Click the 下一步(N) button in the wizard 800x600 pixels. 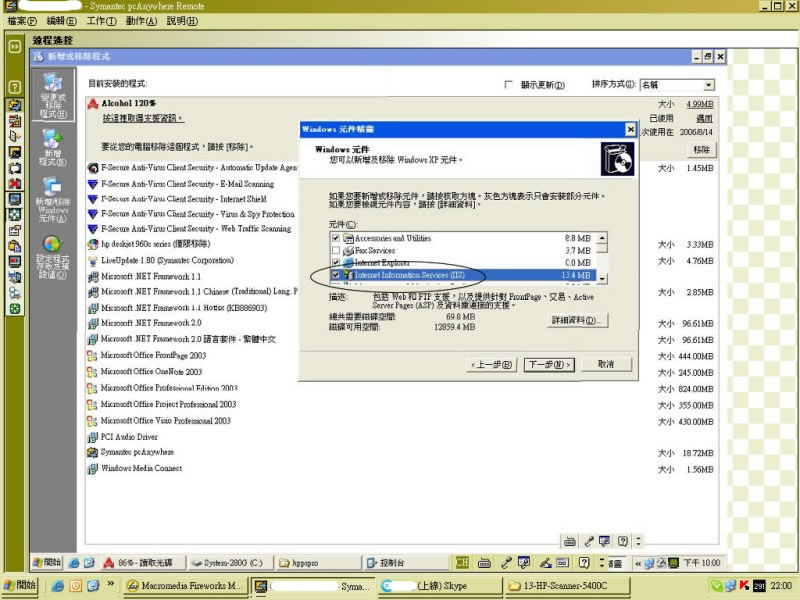click(x=549, y=365)
